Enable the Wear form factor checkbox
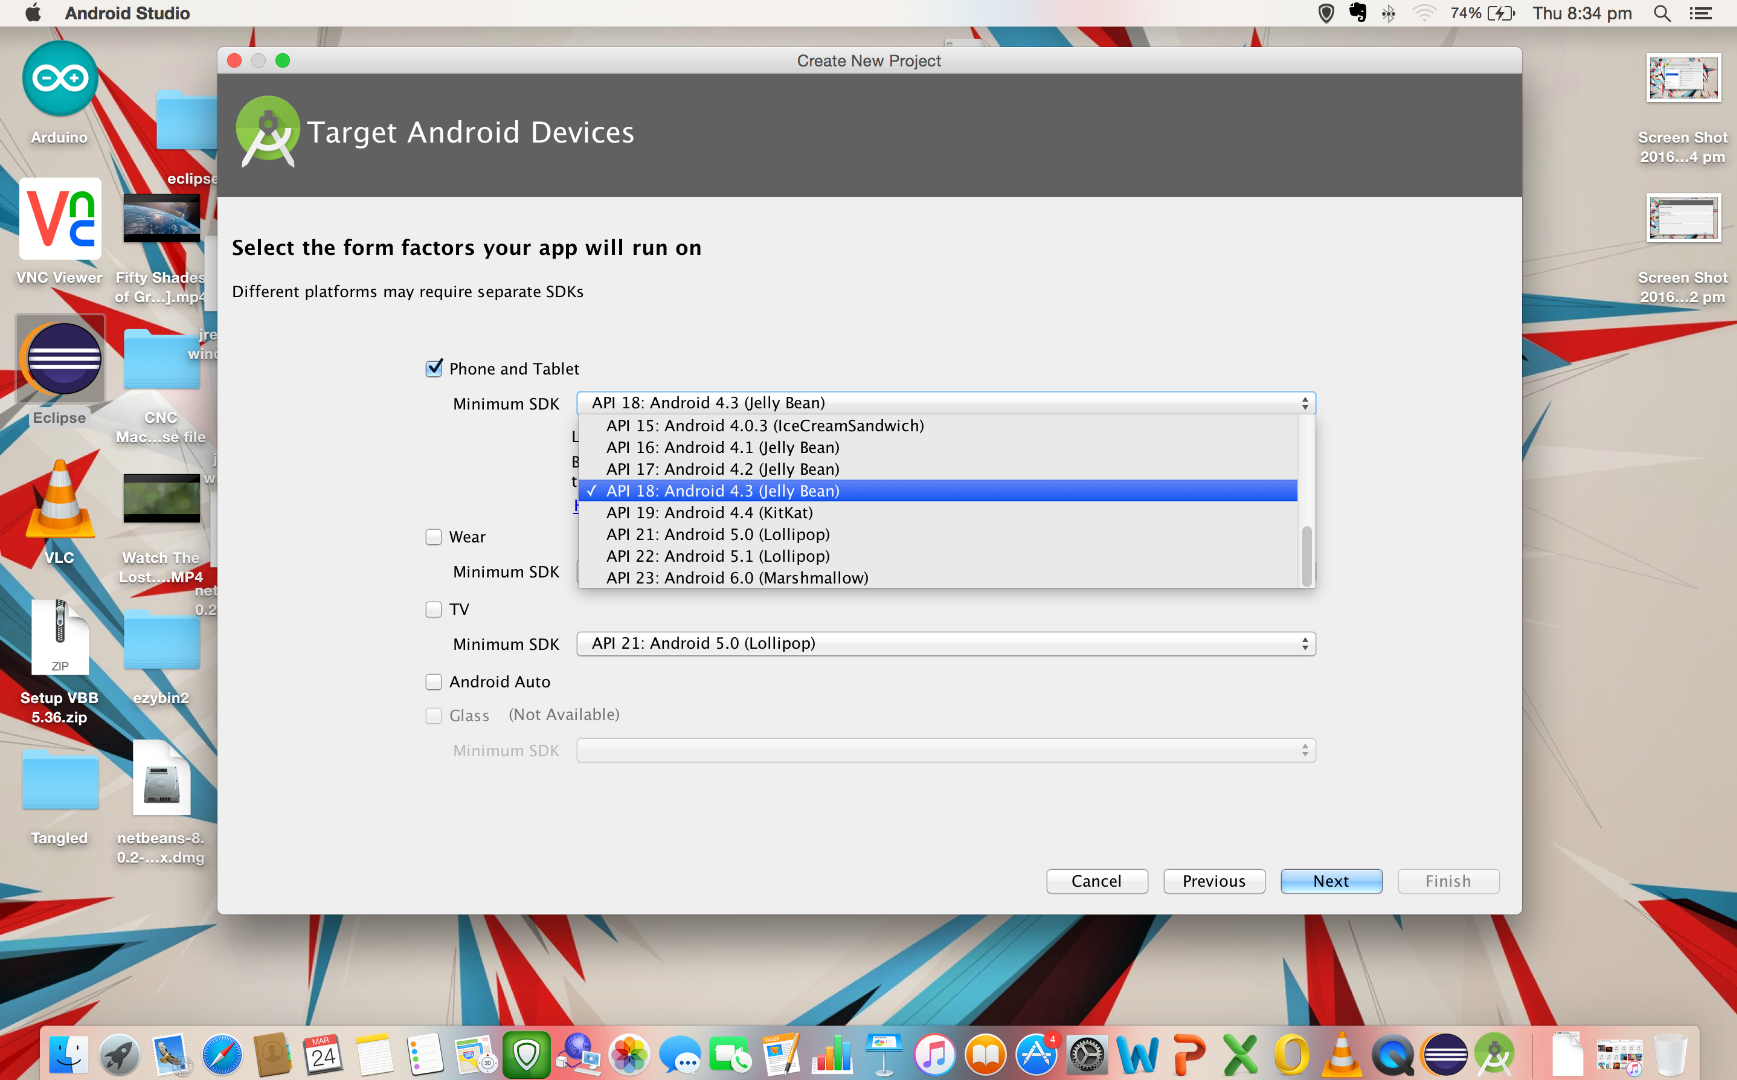 (x=434, y=537)
